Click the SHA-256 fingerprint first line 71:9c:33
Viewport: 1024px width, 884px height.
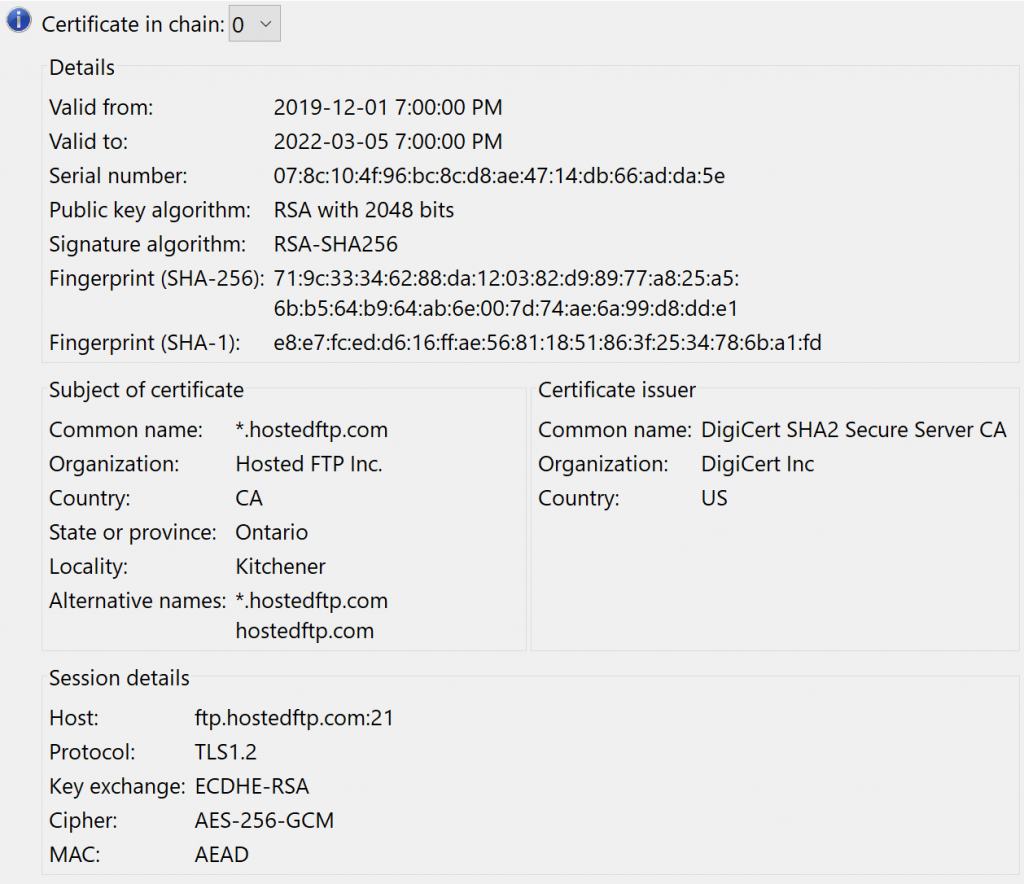[x=506, y=279]
